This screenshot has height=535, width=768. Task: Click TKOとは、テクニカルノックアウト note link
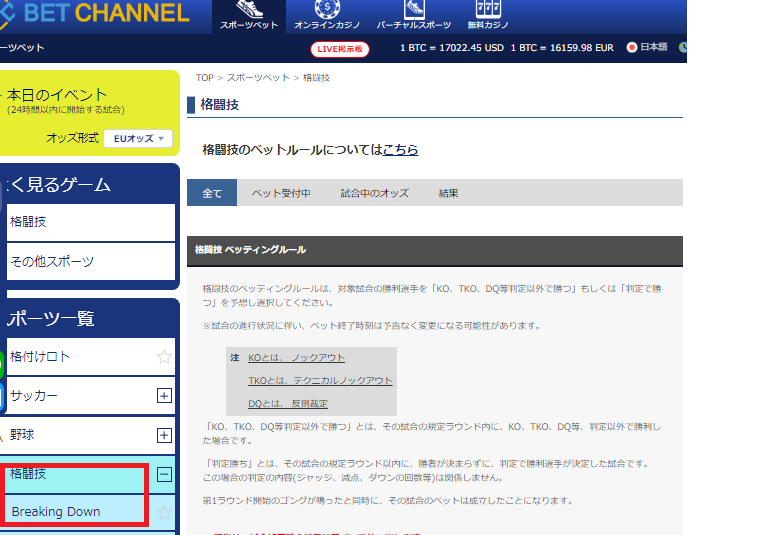(320, 381)
